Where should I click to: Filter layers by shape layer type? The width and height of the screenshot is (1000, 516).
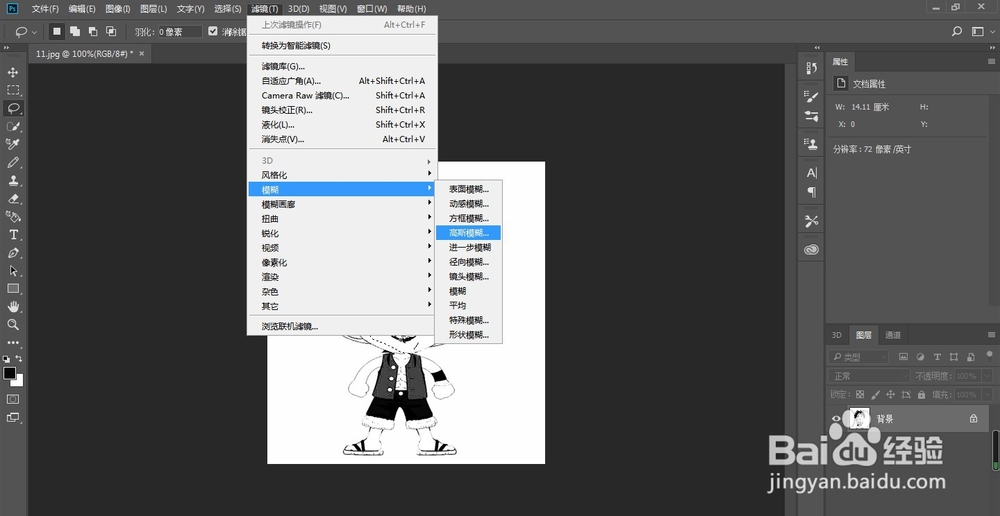coord(954,357)
